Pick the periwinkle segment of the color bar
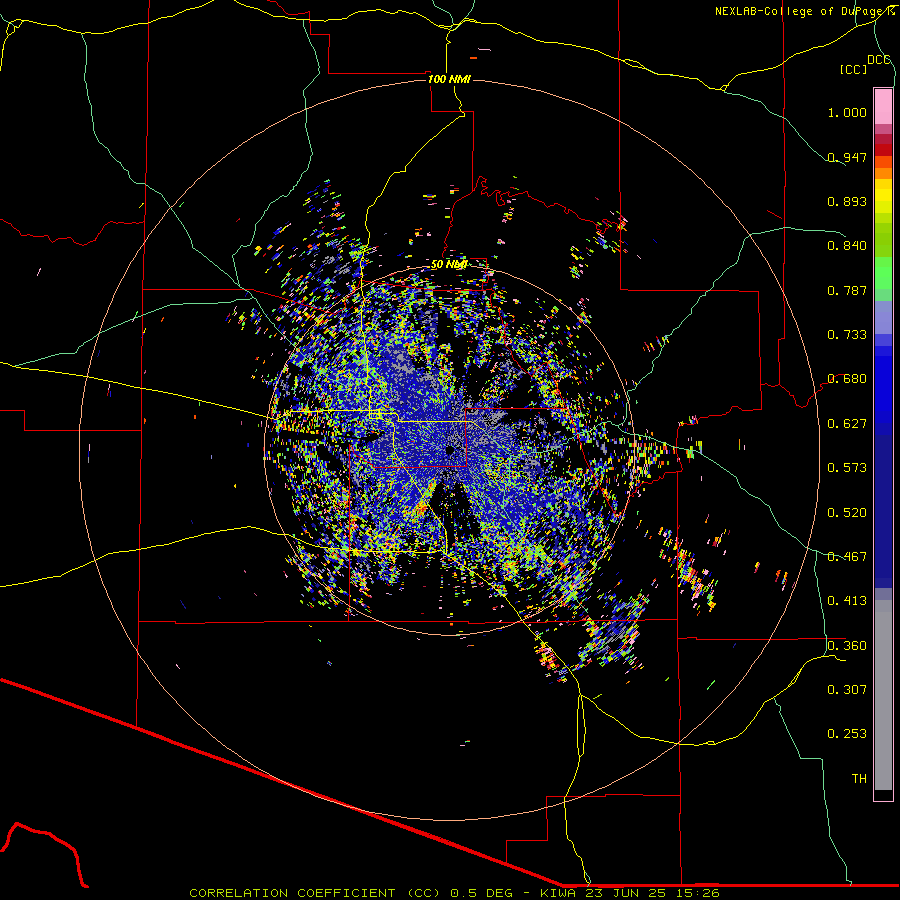Viewport: 900px width, 900px height. [x=883, y=318]
